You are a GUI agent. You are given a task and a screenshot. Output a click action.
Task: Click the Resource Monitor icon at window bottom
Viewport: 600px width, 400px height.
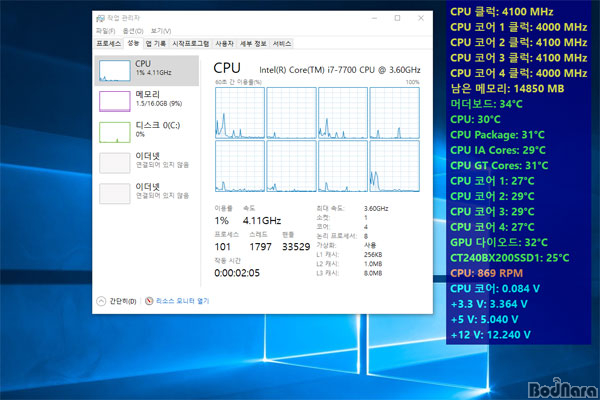click(x=149, y=301)
